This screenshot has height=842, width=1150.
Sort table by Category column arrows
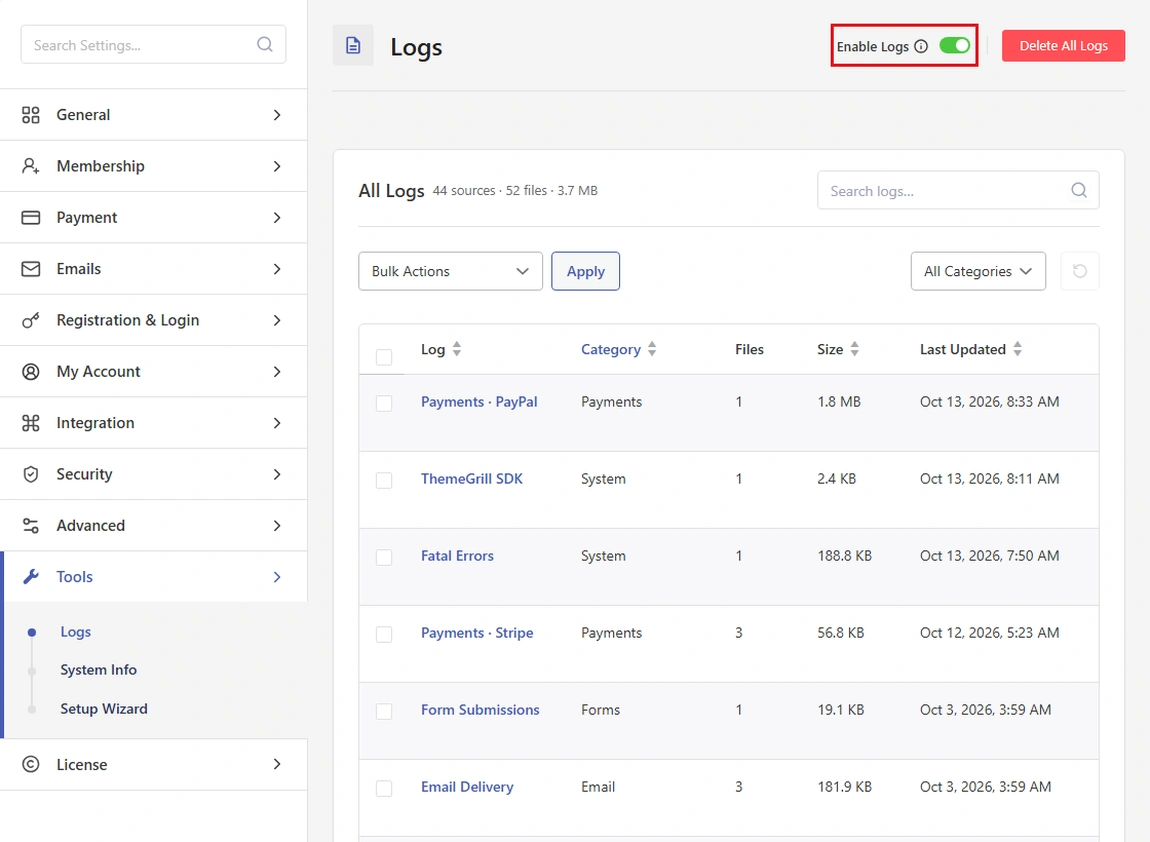click(652, 349)
